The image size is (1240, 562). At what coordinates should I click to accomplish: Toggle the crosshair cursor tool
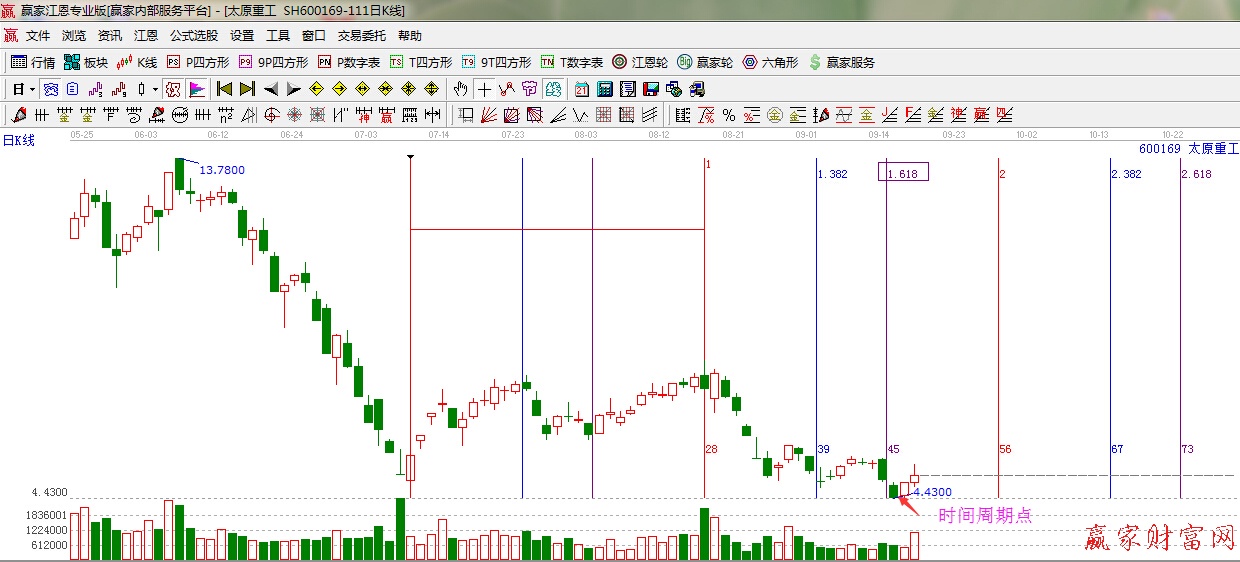click(484, 89)
